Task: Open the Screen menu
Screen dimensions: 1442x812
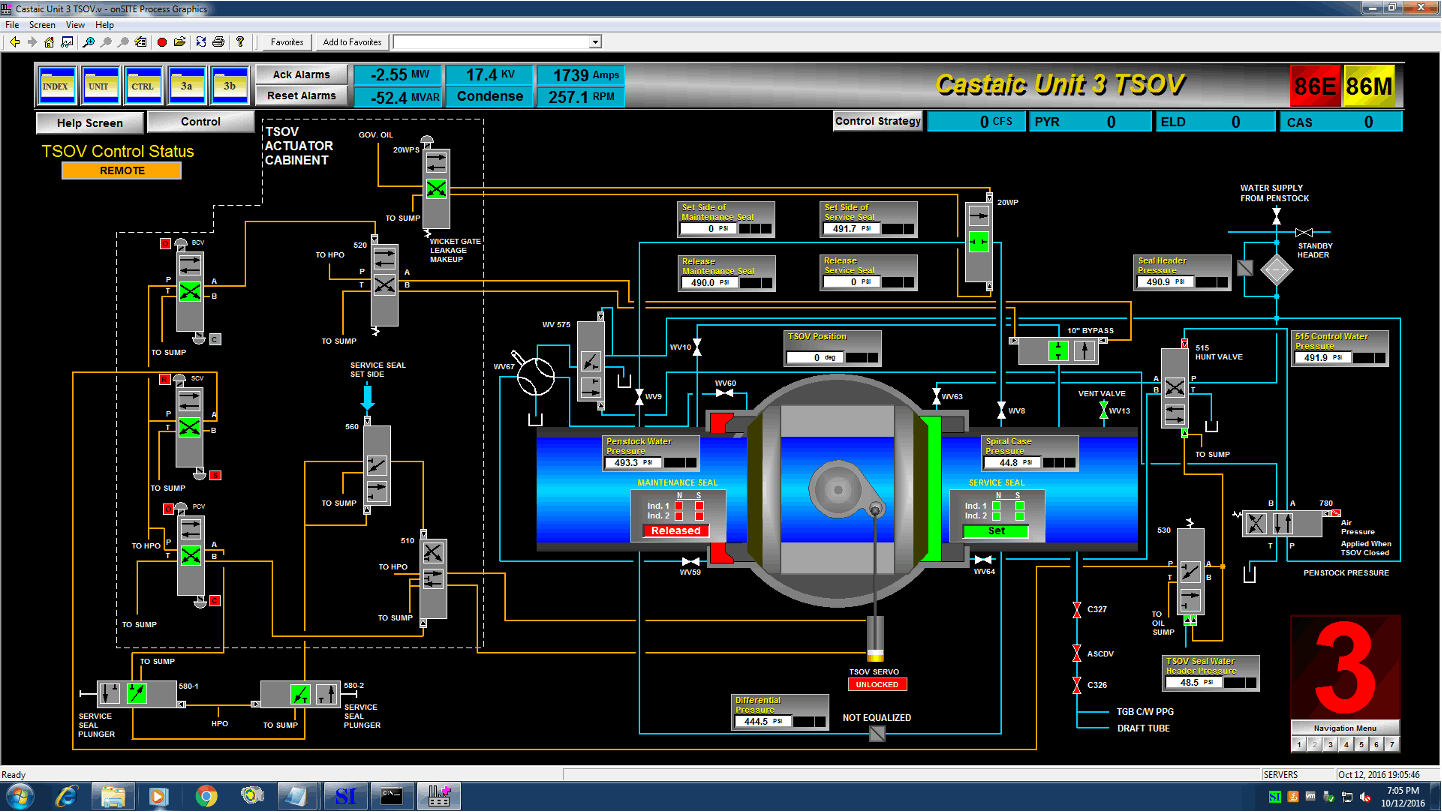Action: coord(42,24)
